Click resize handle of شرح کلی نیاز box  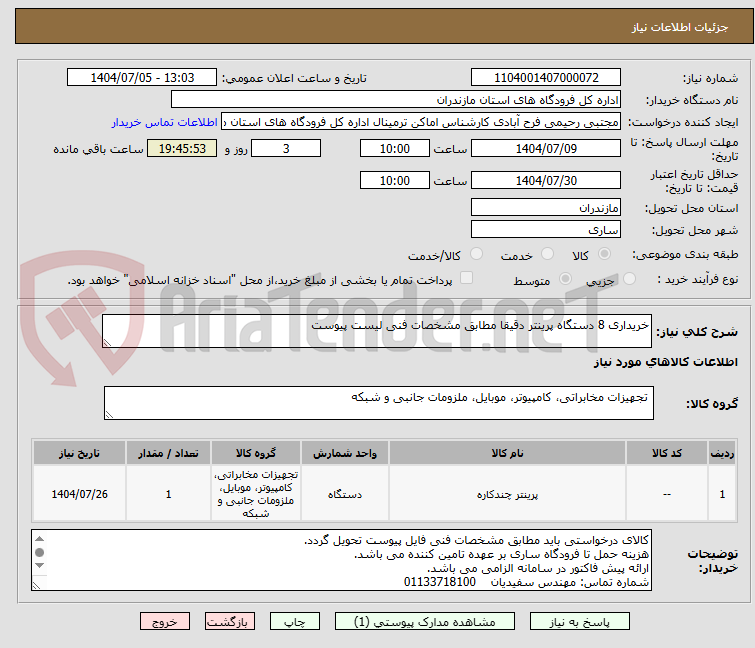[107, 343]
